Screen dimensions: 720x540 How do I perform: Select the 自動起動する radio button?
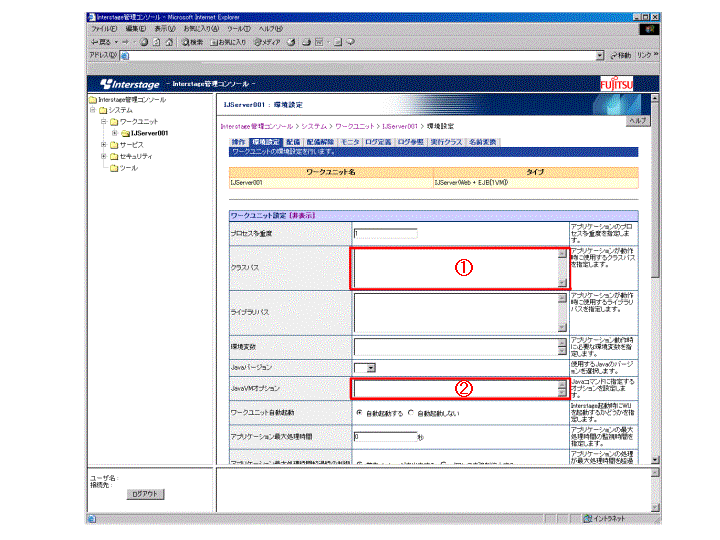(x=359, y=412)
